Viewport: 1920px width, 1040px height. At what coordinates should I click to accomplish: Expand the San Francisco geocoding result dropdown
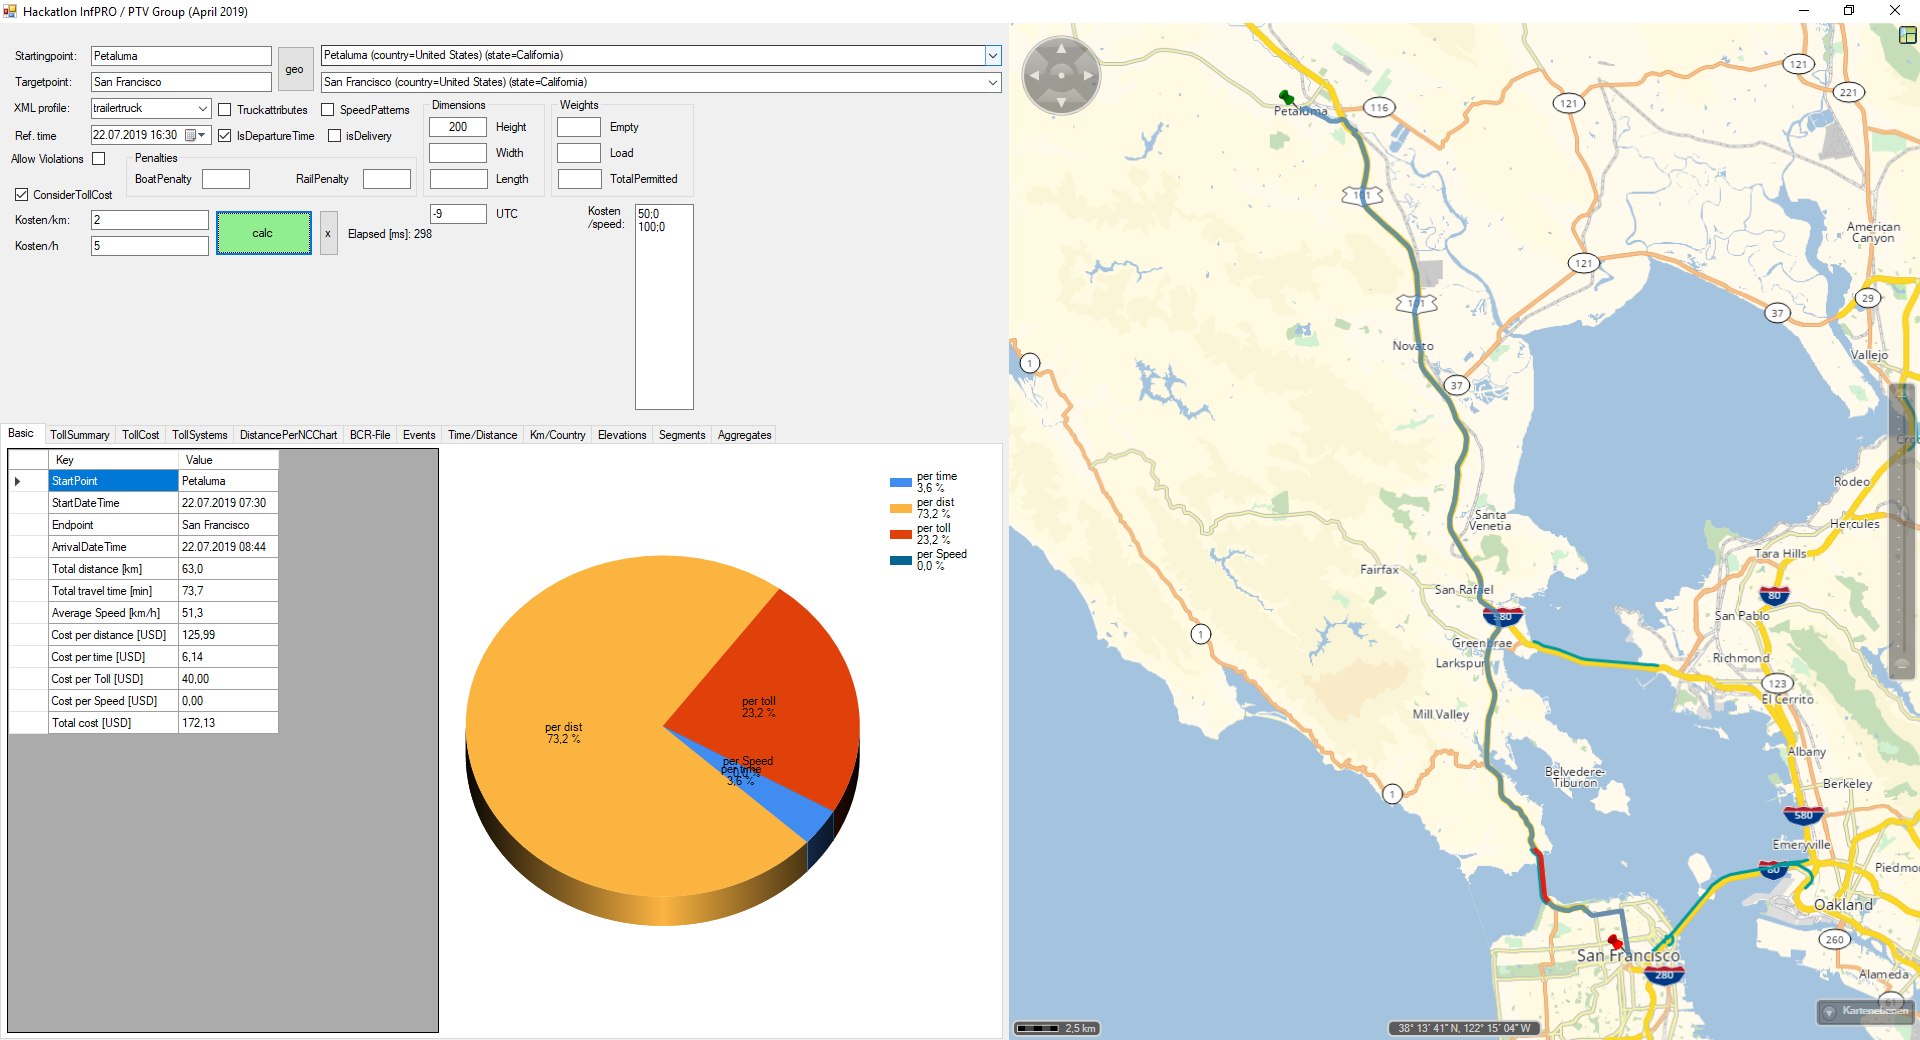[x=992, y=82]
